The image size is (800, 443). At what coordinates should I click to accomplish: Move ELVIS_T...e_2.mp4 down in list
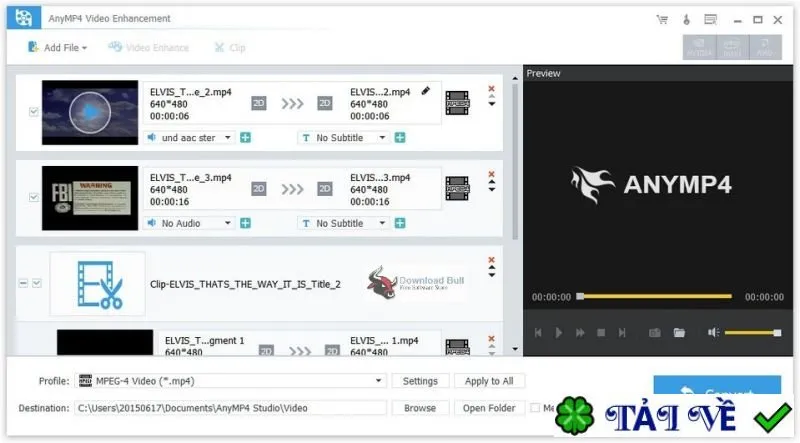(491, 104)
